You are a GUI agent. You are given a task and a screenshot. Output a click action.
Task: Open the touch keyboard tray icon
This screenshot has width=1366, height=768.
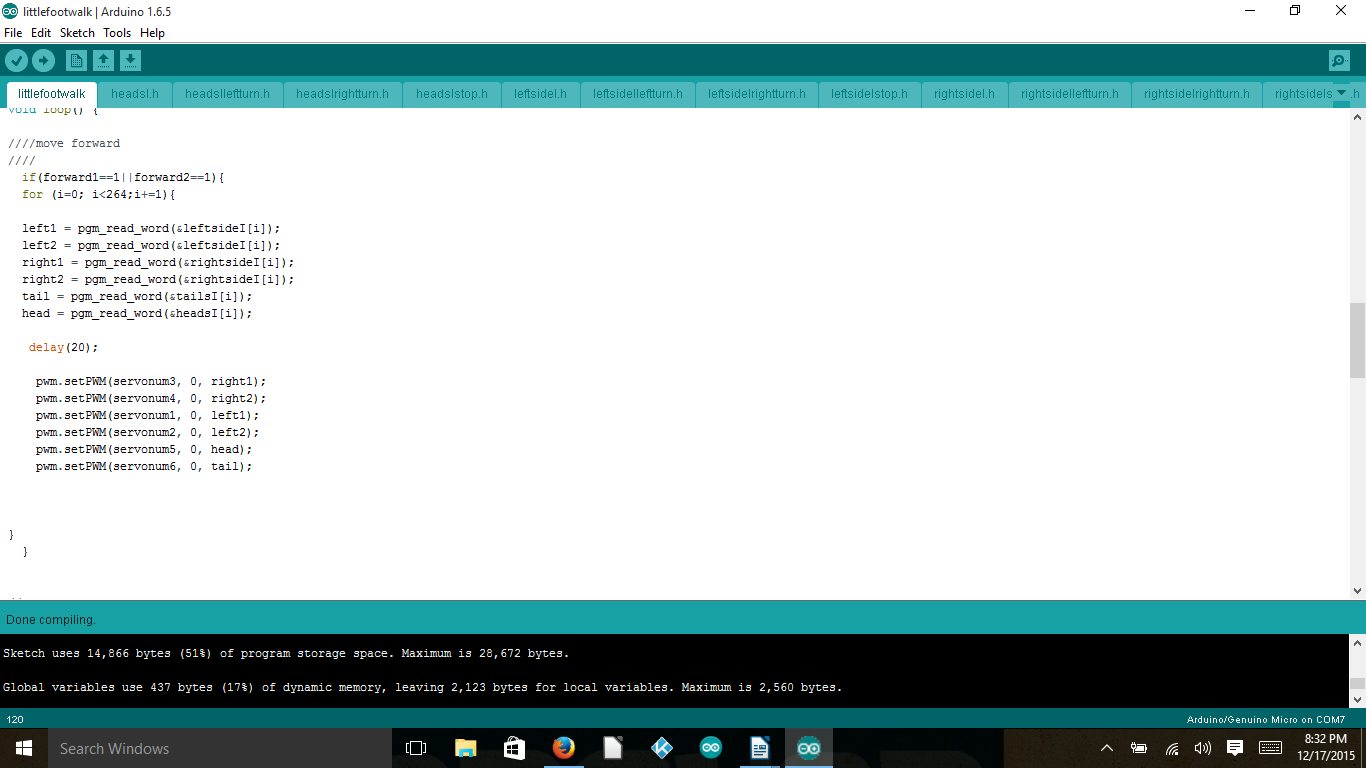(1271, 748)
